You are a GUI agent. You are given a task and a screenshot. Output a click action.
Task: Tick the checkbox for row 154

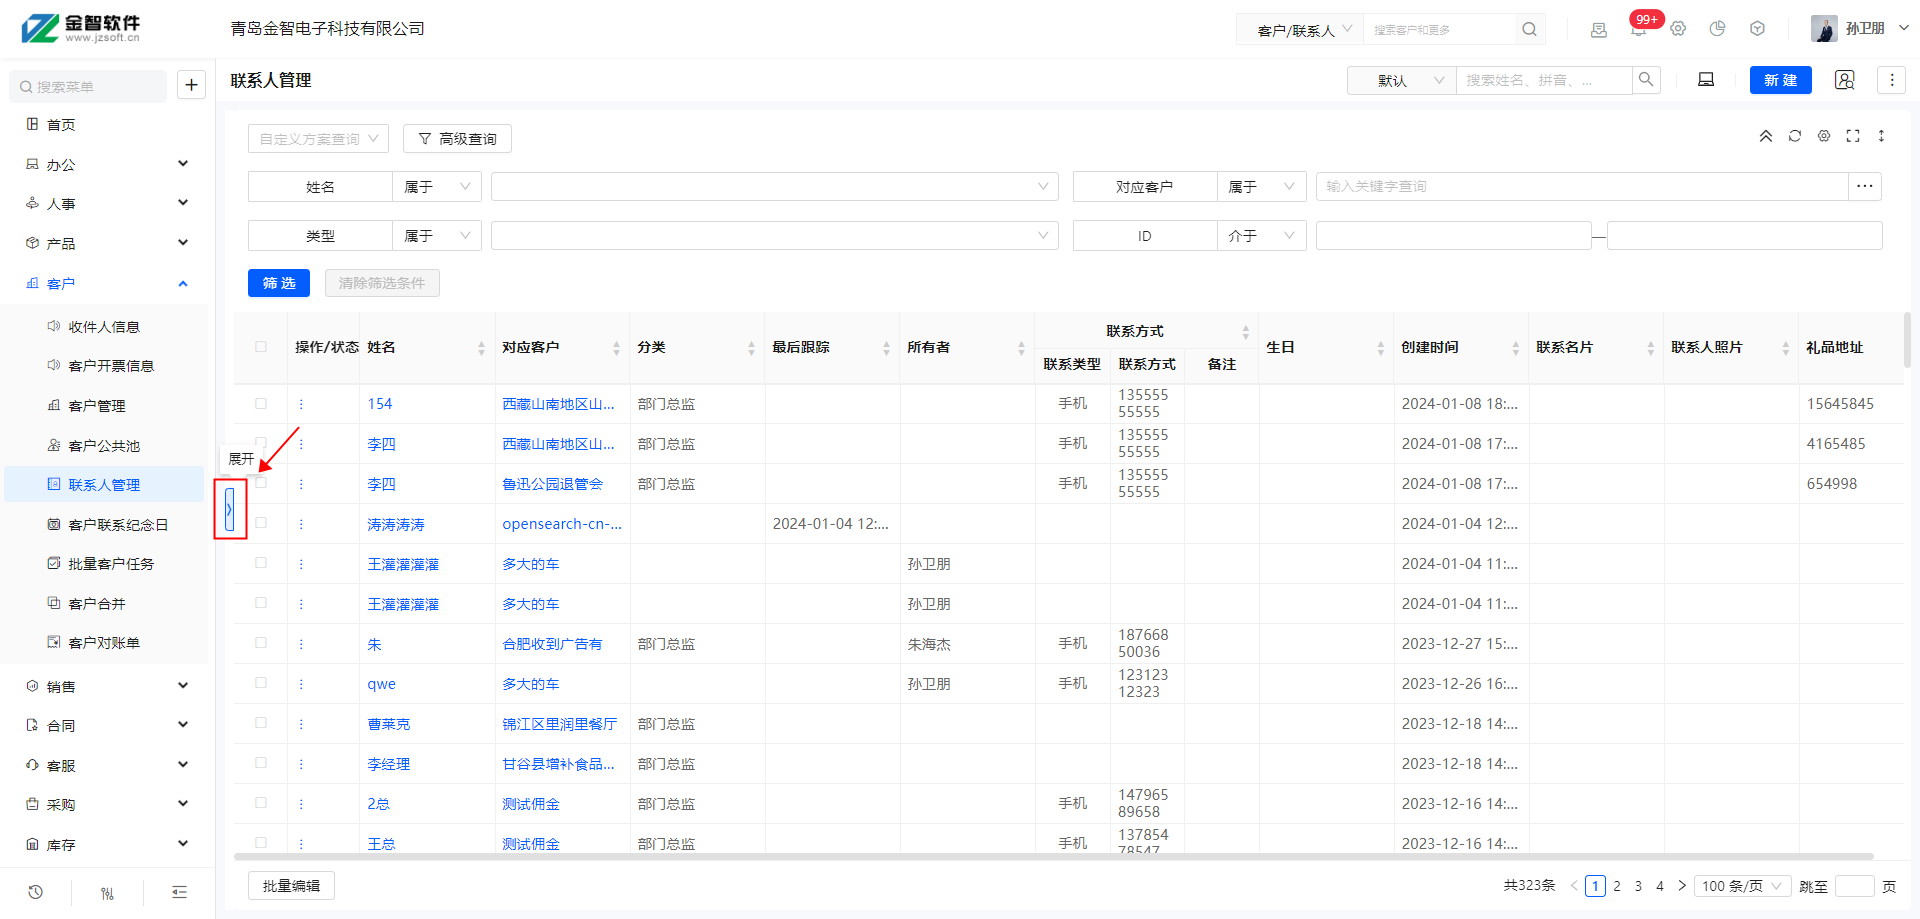coord(261,404)
